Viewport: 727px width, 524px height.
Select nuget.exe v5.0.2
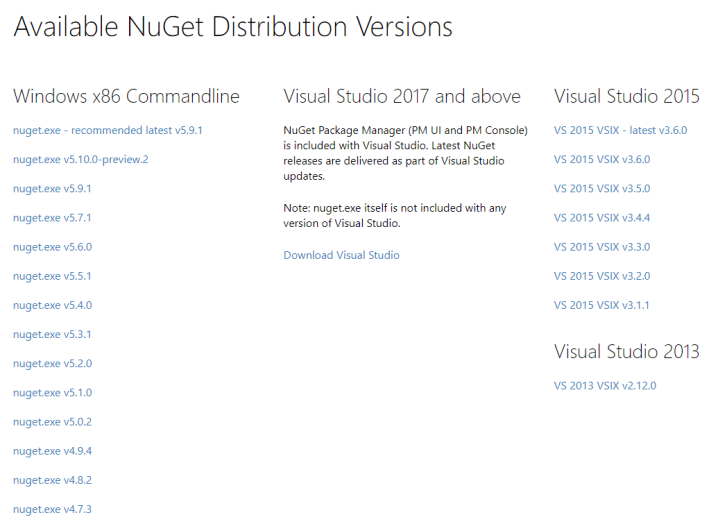[x=52, y=422]
